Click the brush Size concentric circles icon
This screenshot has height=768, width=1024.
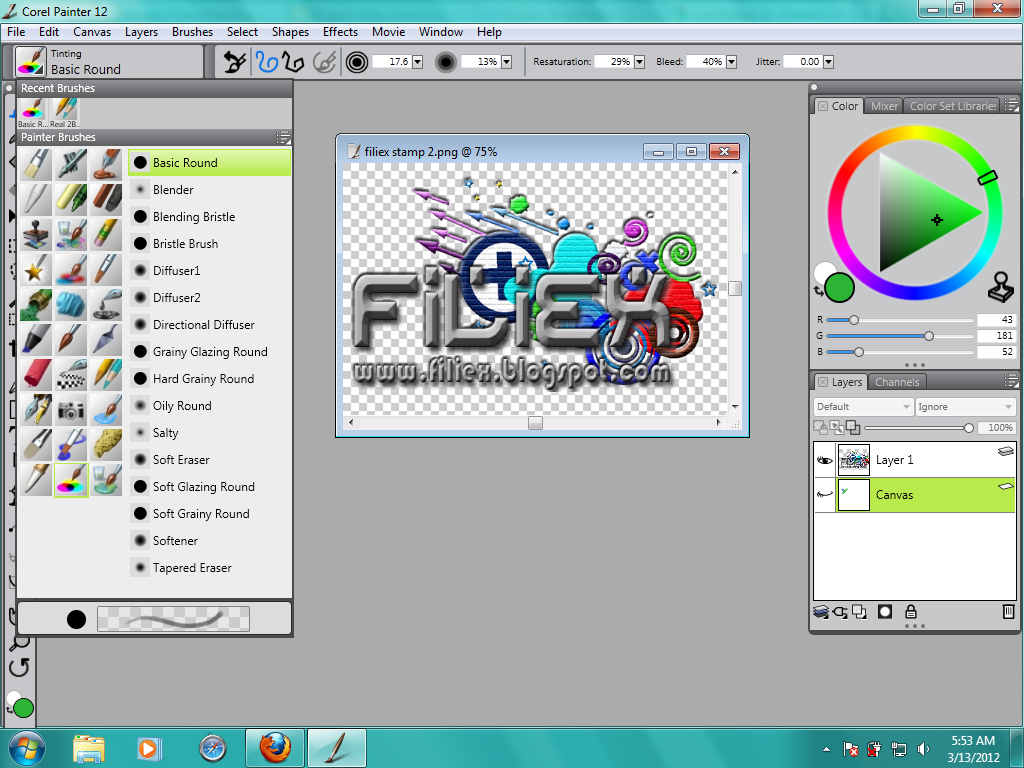[357, 62]
